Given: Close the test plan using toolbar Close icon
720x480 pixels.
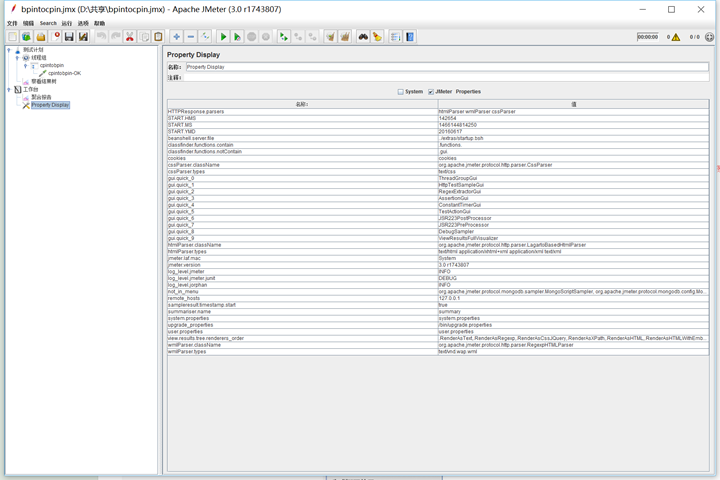Looking at the screenshot, I should [55, 37].
